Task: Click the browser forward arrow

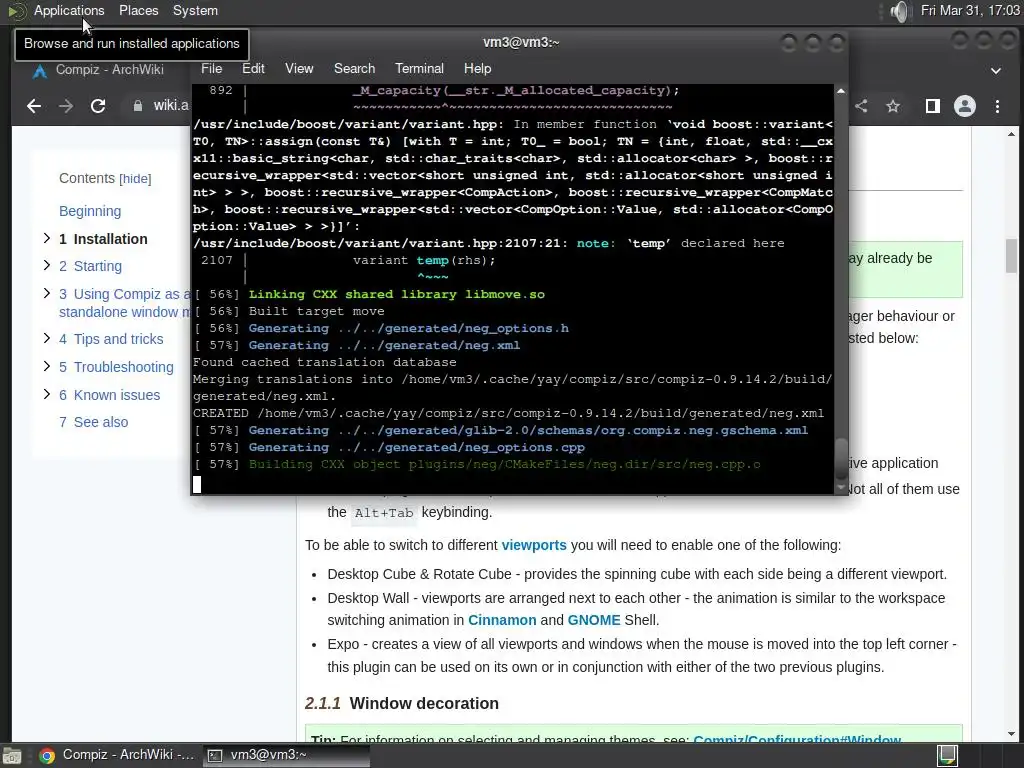Action: [x=65, y=106]
